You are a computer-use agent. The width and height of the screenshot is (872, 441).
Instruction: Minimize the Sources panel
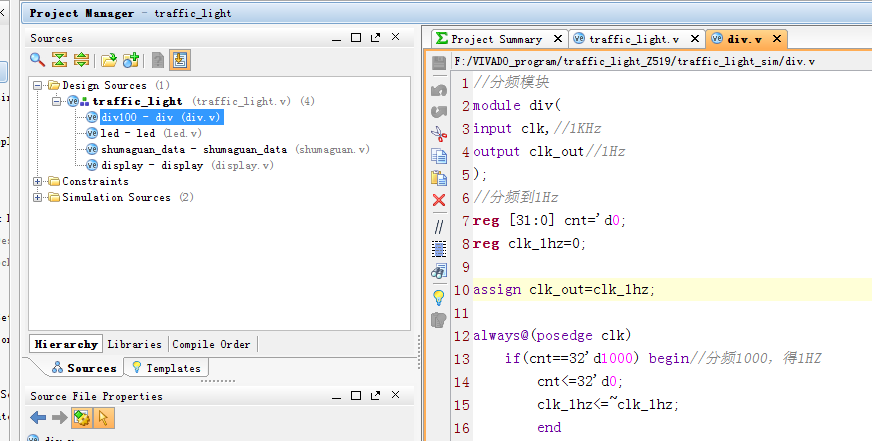336,39
